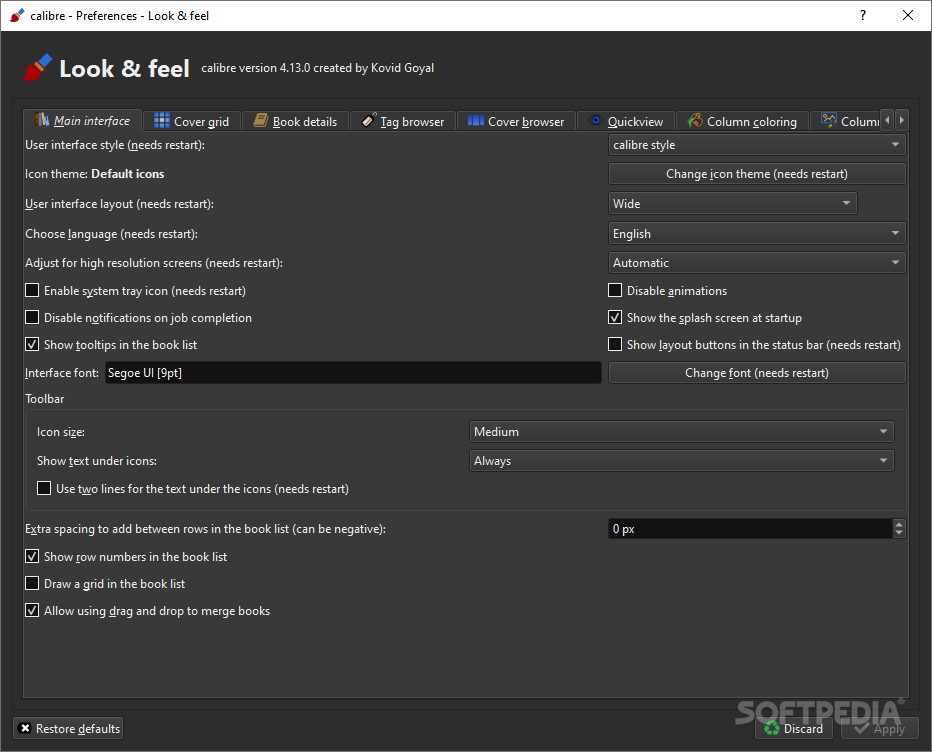Click the Book details tab book icon
Screen dimensions: 932x752
click(x=260, y=121)
